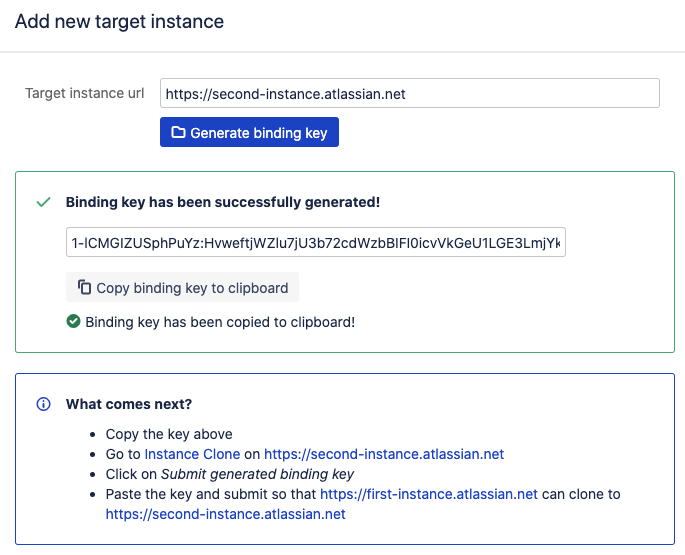Focus the Target instance url input field
The height and width of the screenshot is (555, 685).
click(409, 94)
